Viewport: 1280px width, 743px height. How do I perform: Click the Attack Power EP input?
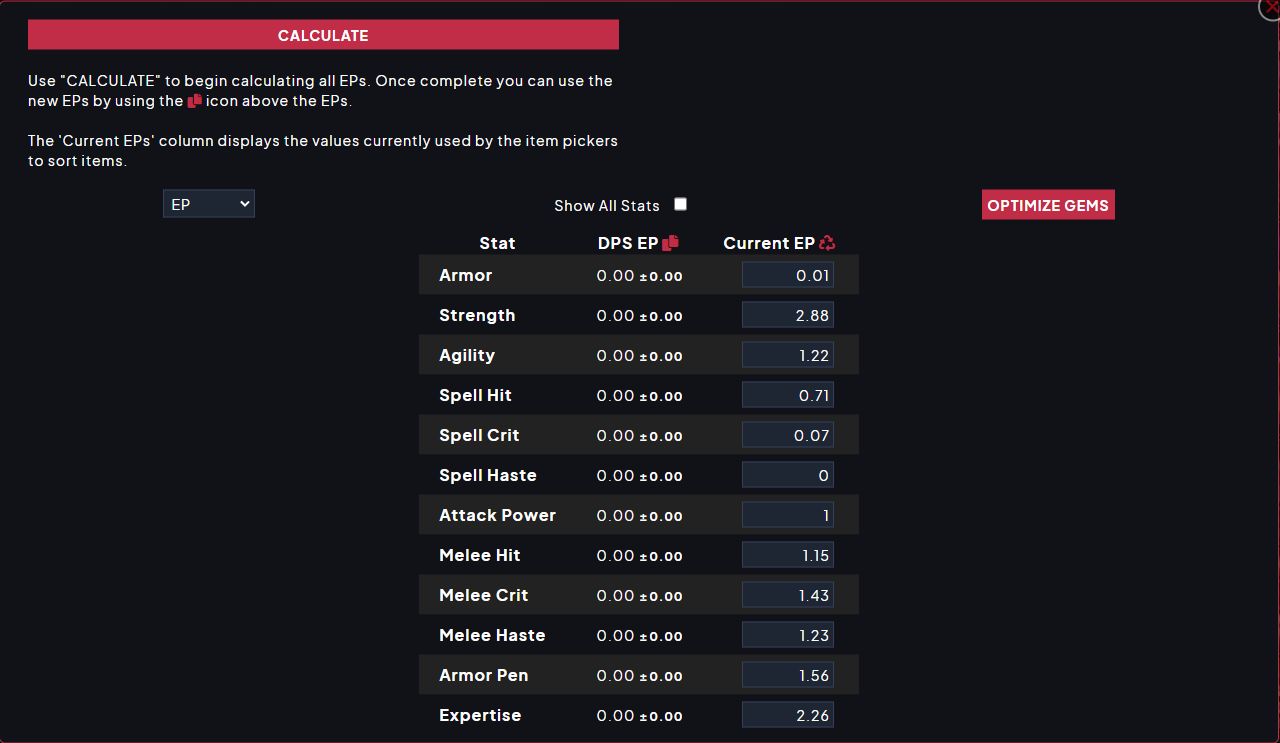(788, 515)
